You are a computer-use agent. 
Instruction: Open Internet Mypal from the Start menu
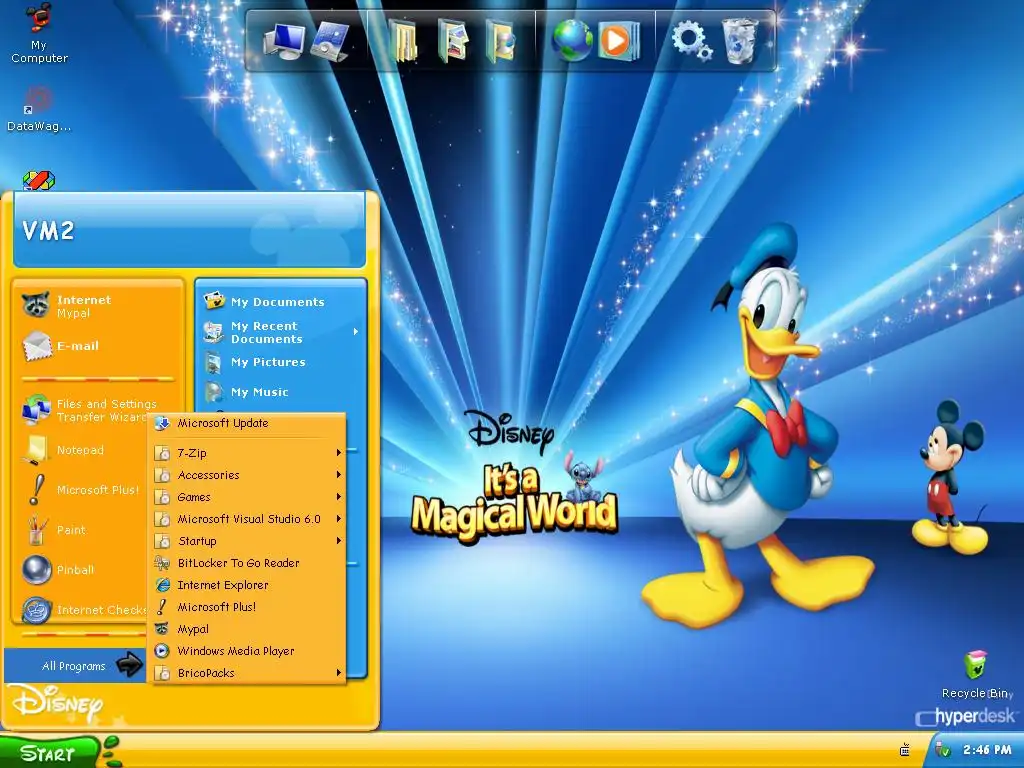click(98, 306)
